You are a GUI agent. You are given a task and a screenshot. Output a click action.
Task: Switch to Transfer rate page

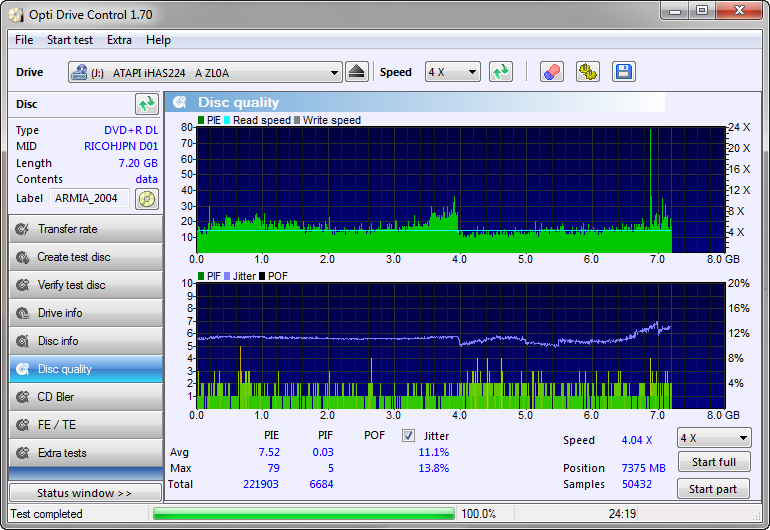(86, 229)
